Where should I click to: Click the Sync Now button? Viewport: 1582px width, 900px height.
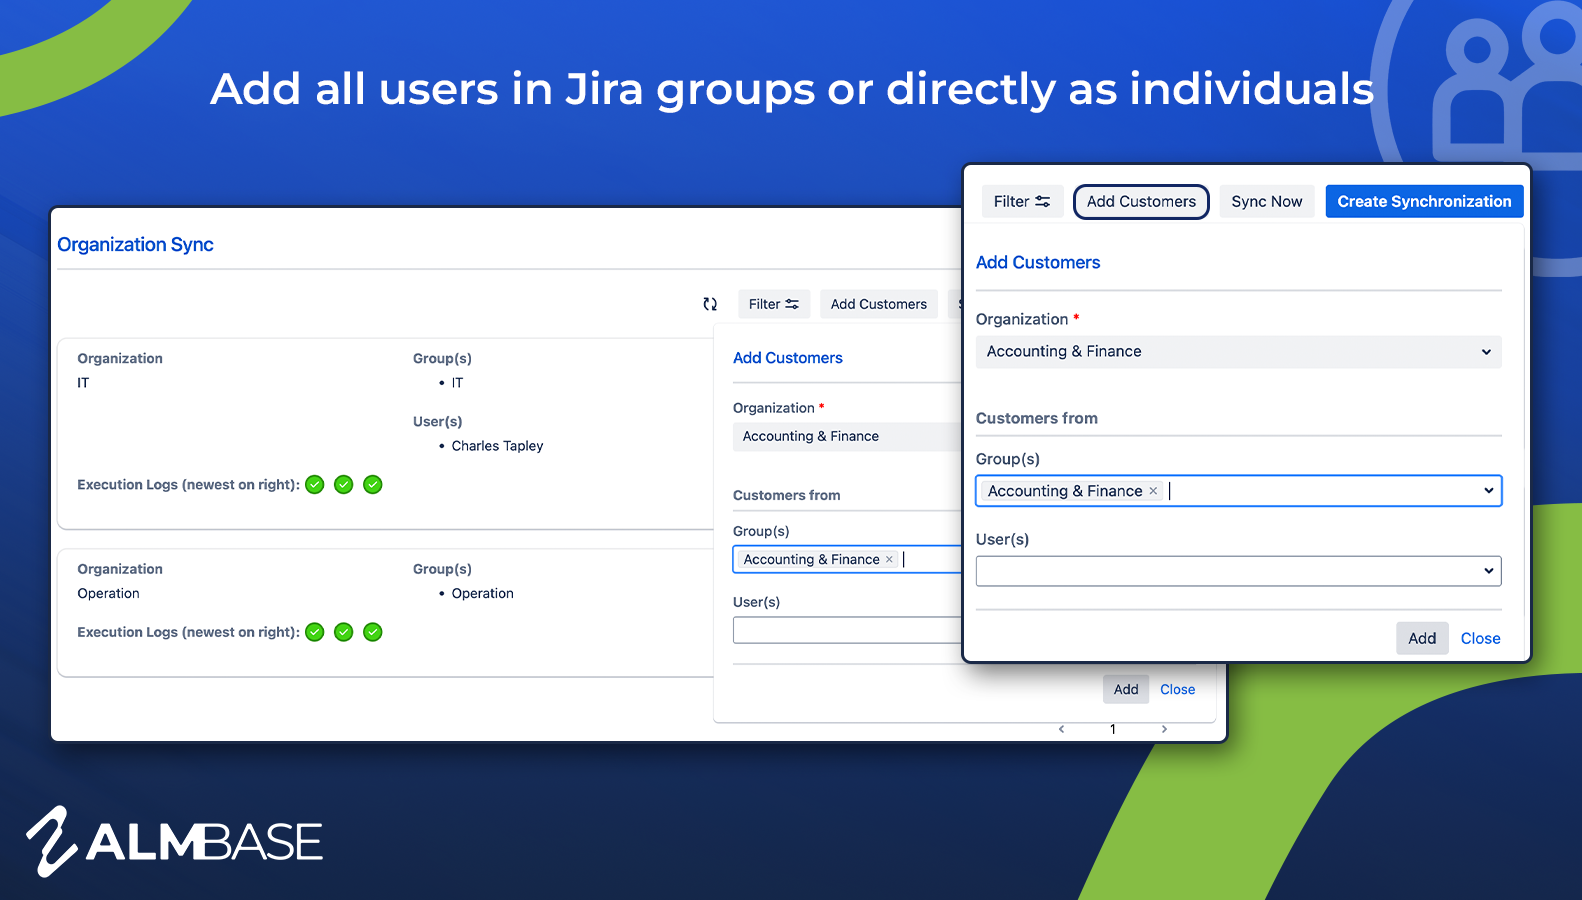1267,201
